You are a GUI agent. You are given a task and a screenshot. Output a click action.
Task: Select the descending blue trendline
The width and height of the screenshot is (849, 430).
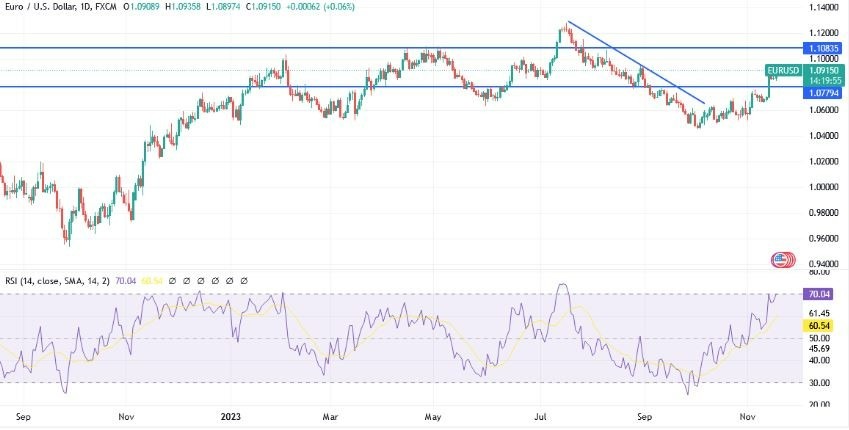(636, 62)
